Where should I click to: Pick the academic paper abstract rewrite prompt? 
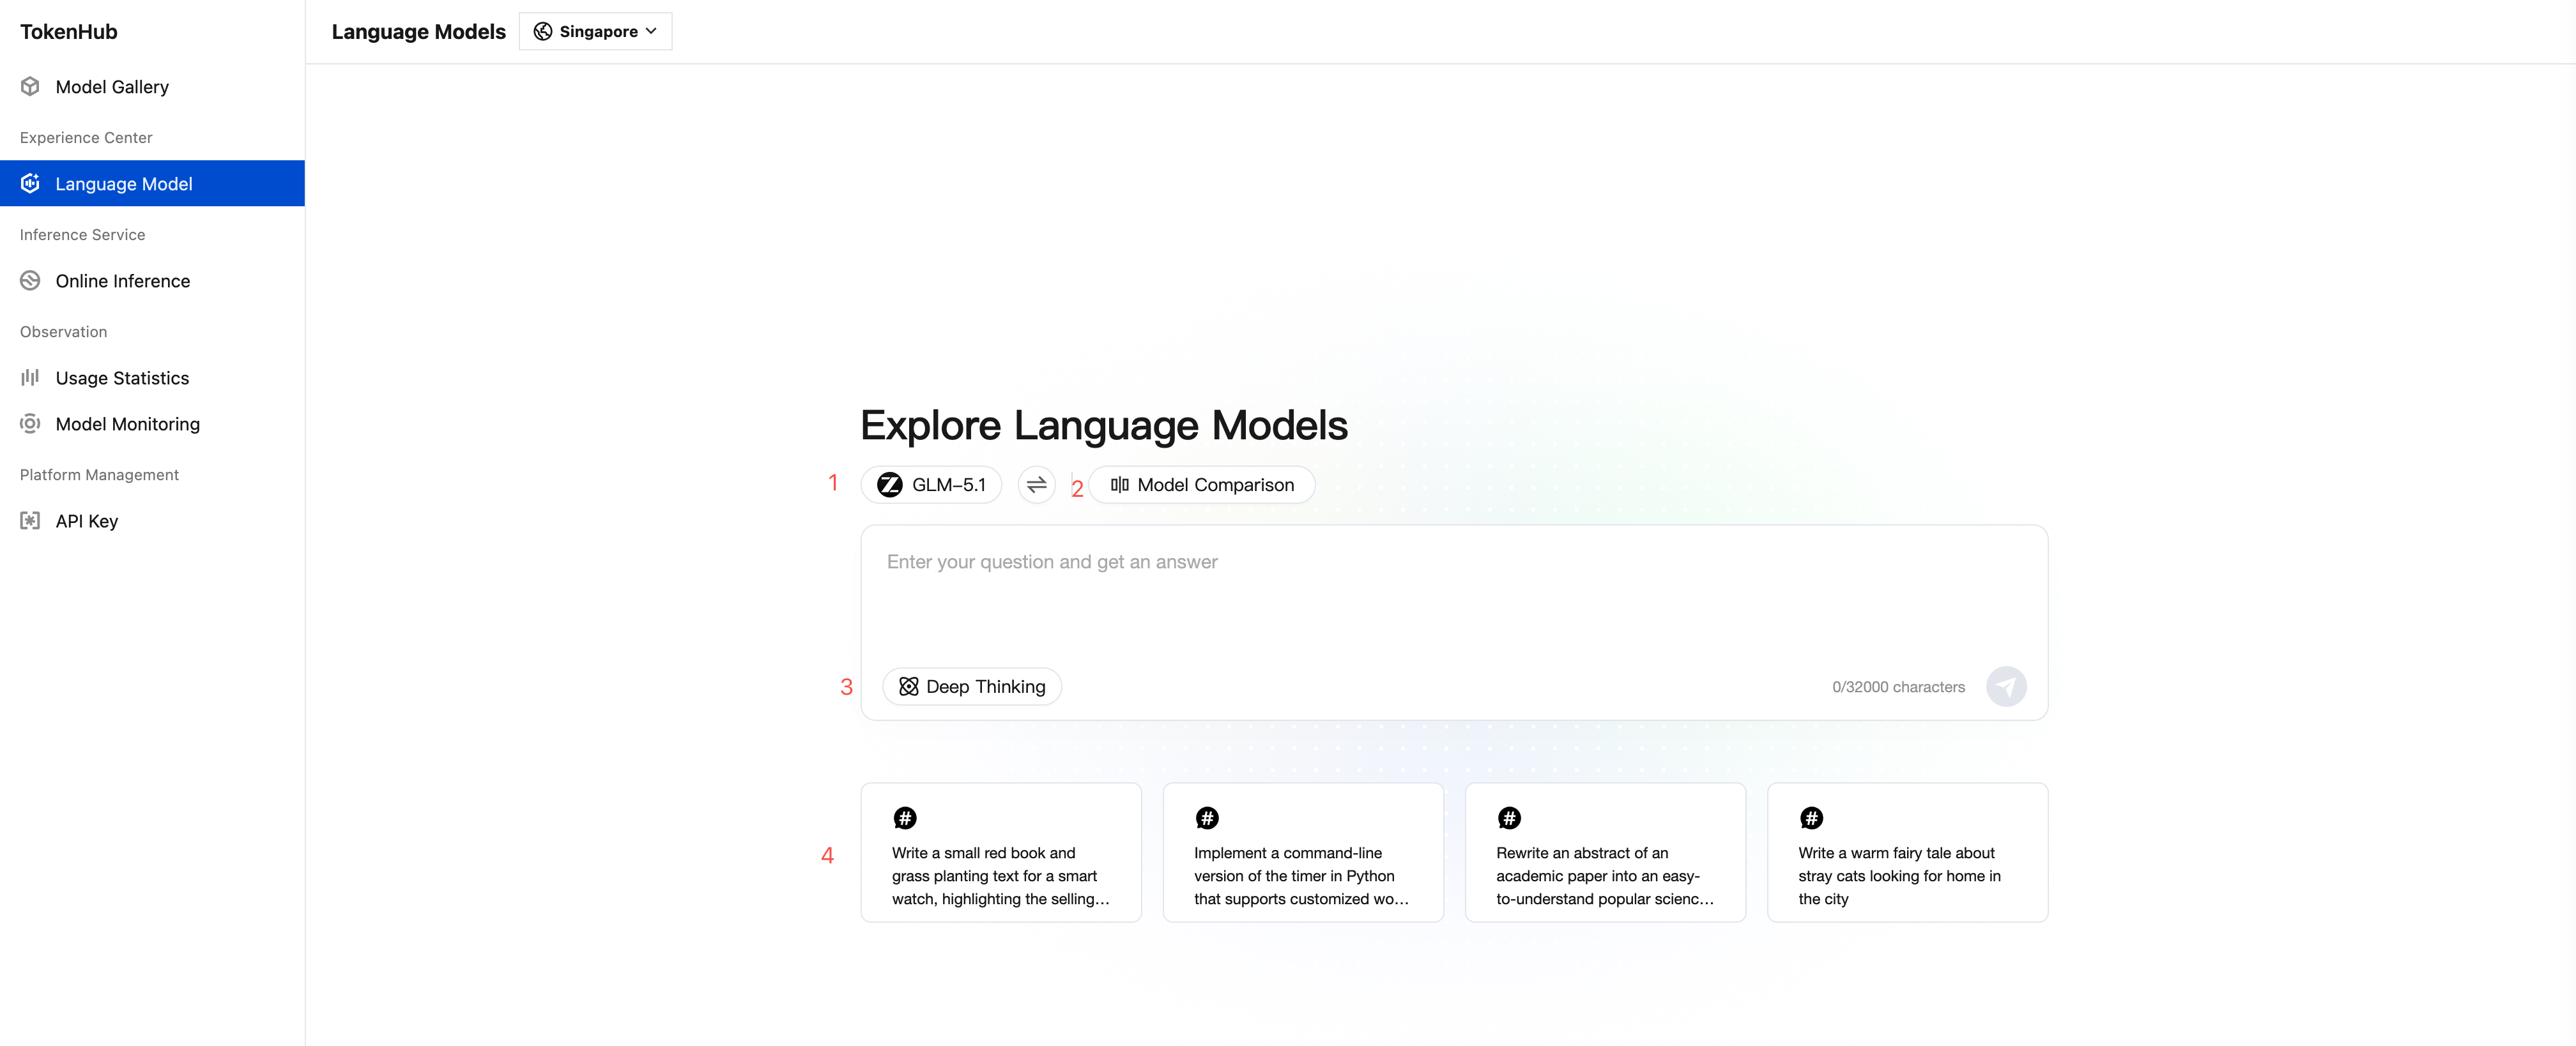click(x=1604, y=853)
